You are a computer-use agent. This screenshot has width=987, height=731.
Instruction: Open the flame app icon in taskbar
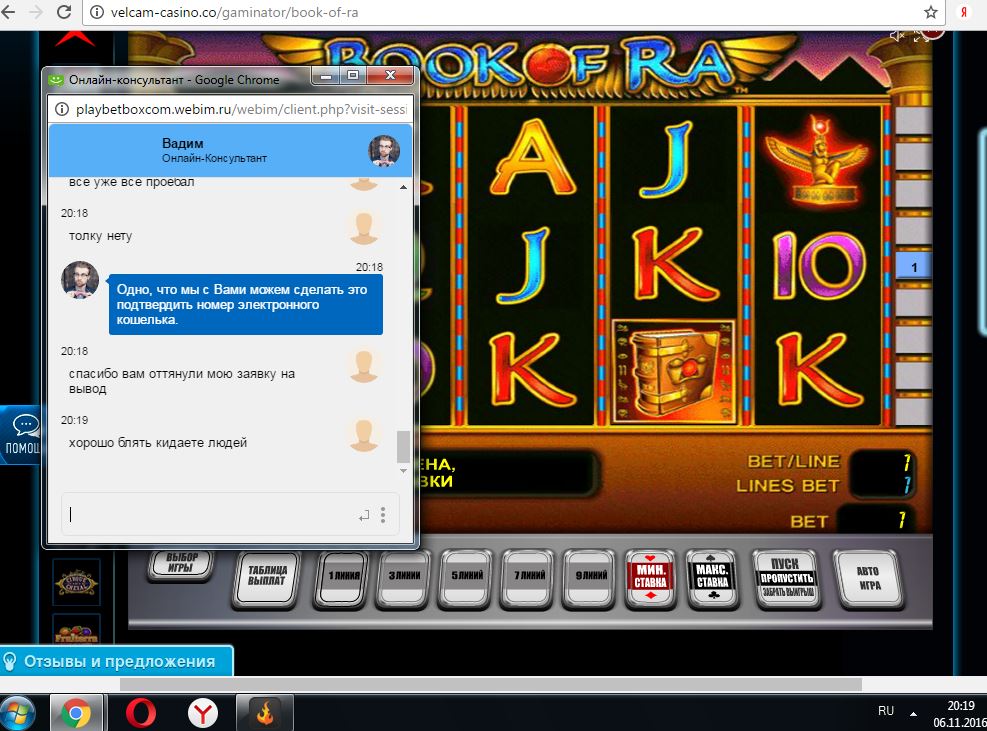point(264,713)
